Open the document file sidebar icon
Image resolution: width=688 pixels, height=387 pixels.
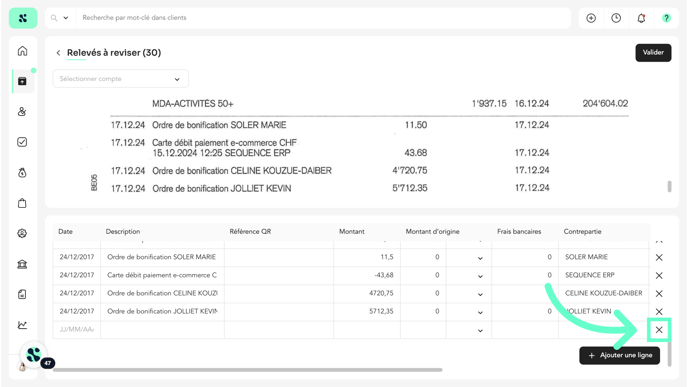[x=22, y=294]
